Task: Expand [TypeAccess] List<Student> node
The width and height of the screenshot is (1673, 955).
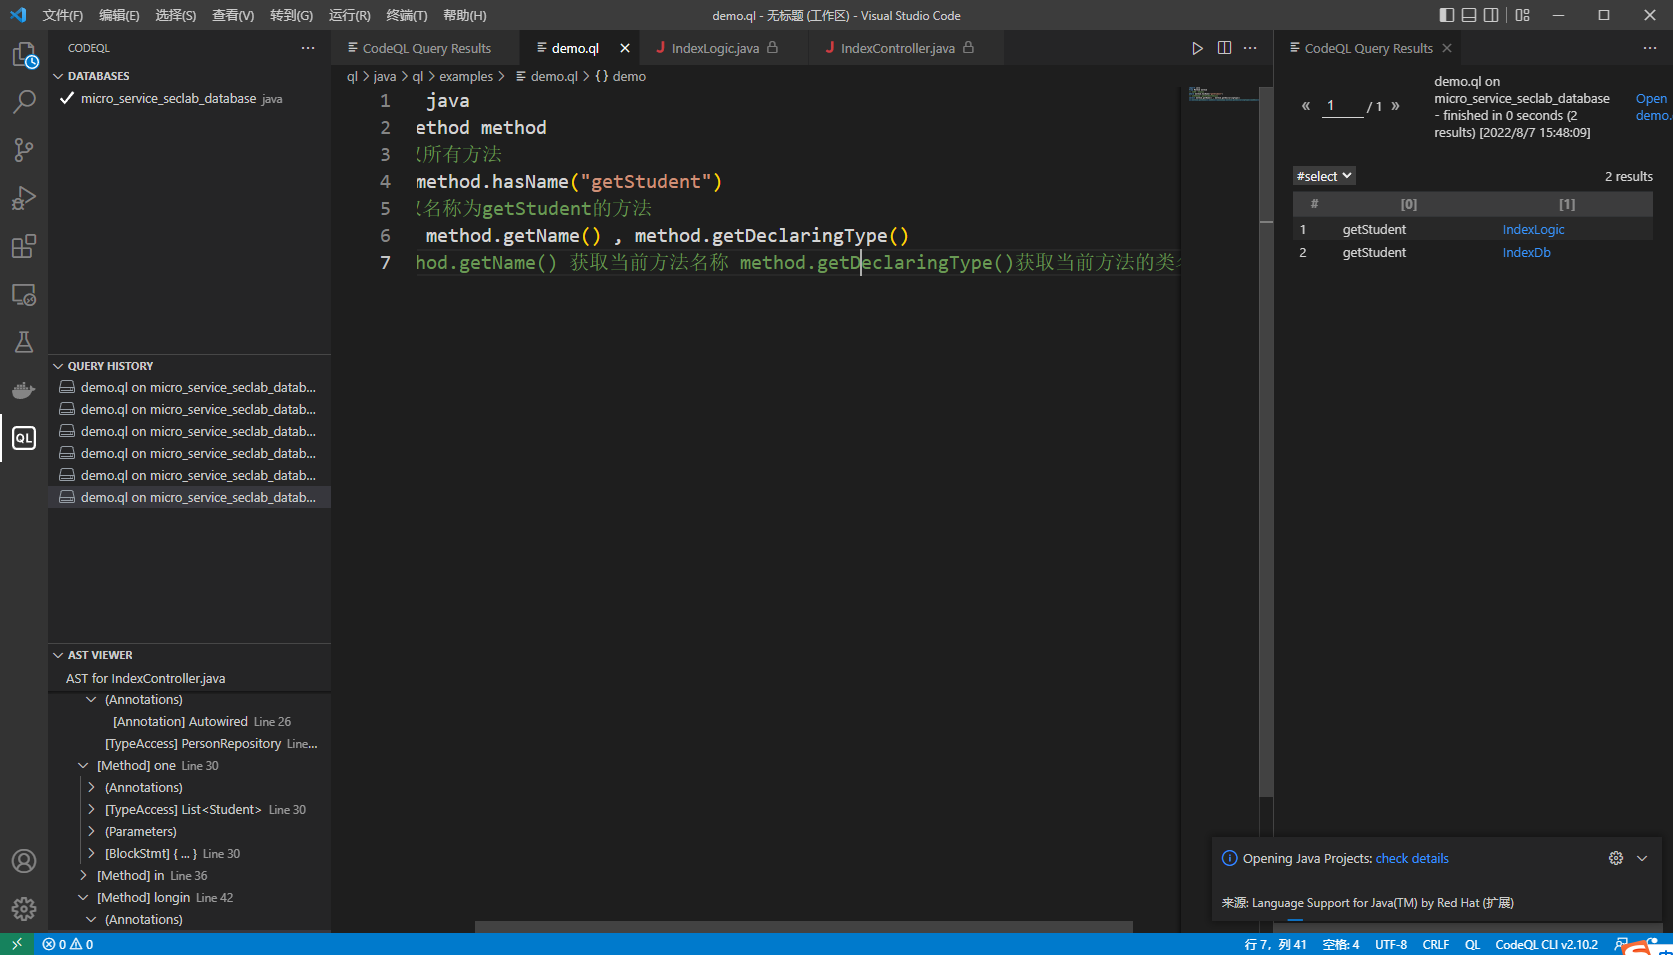Action: [91, 810]
